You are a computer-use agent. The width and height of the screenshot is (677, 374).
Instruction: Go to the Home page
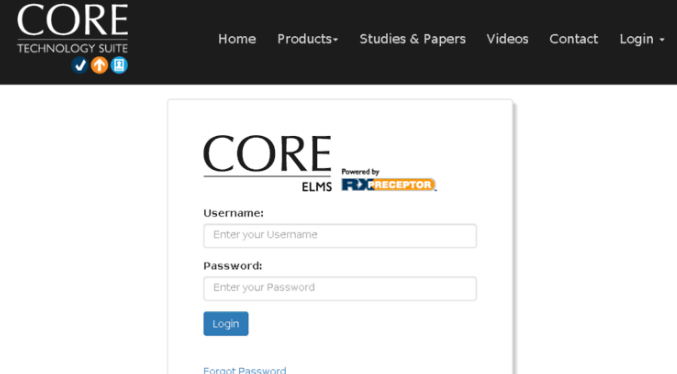pyautogui.click(x=237, y=39)
